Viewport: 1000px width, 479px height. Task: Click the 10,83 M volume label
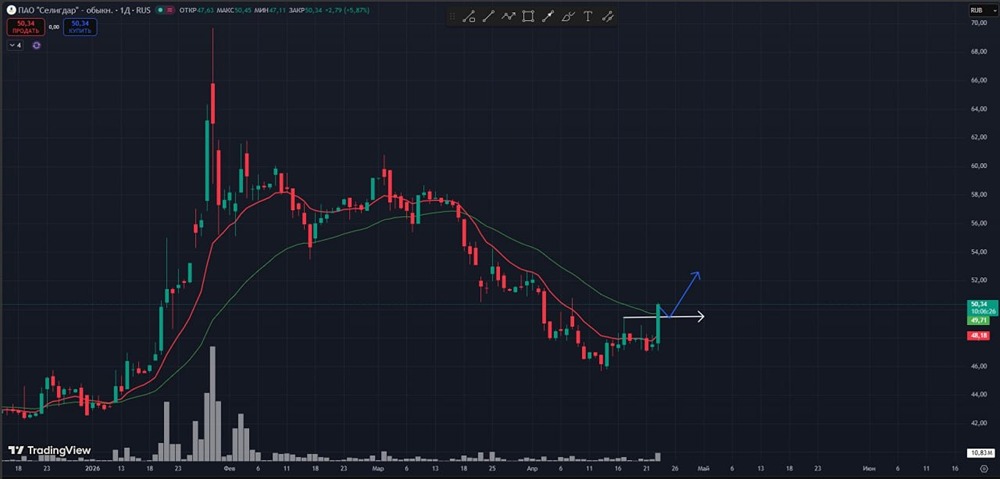(981, 453)
